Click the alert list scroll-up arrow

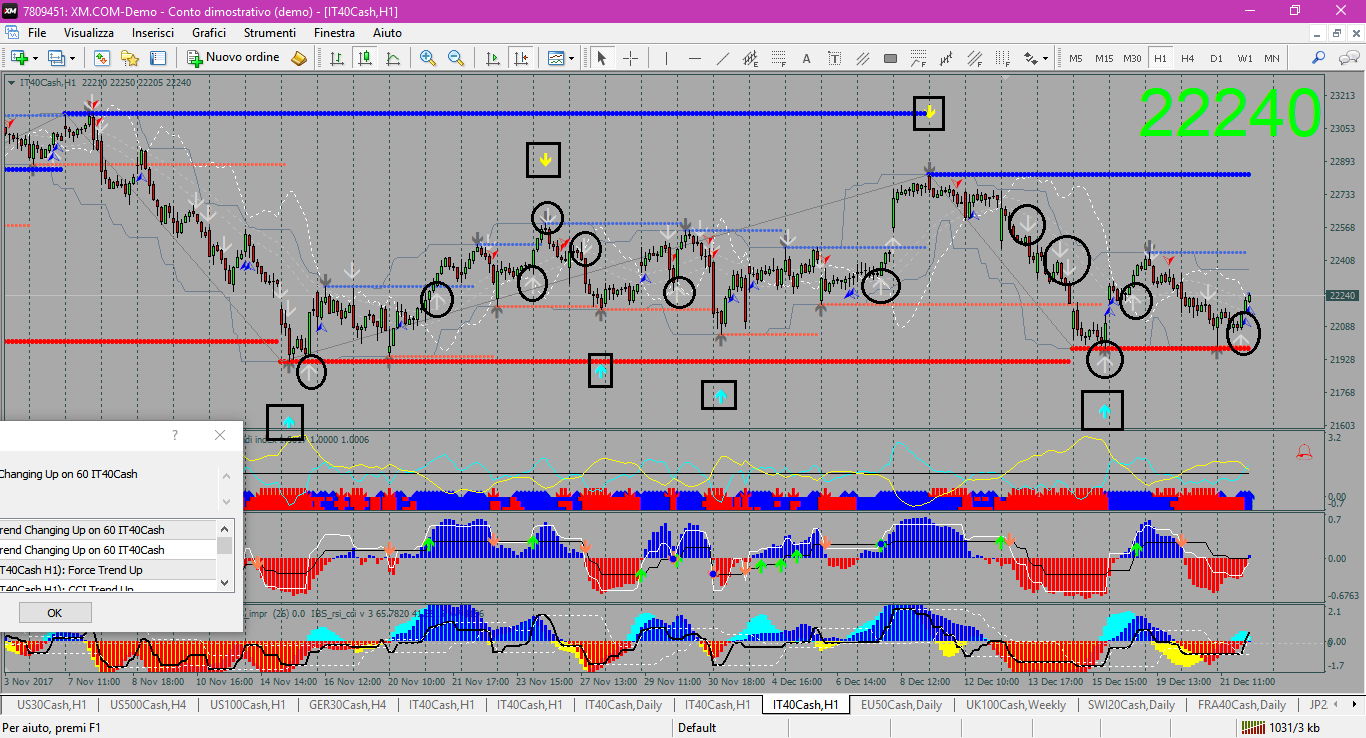pos(225,528)
